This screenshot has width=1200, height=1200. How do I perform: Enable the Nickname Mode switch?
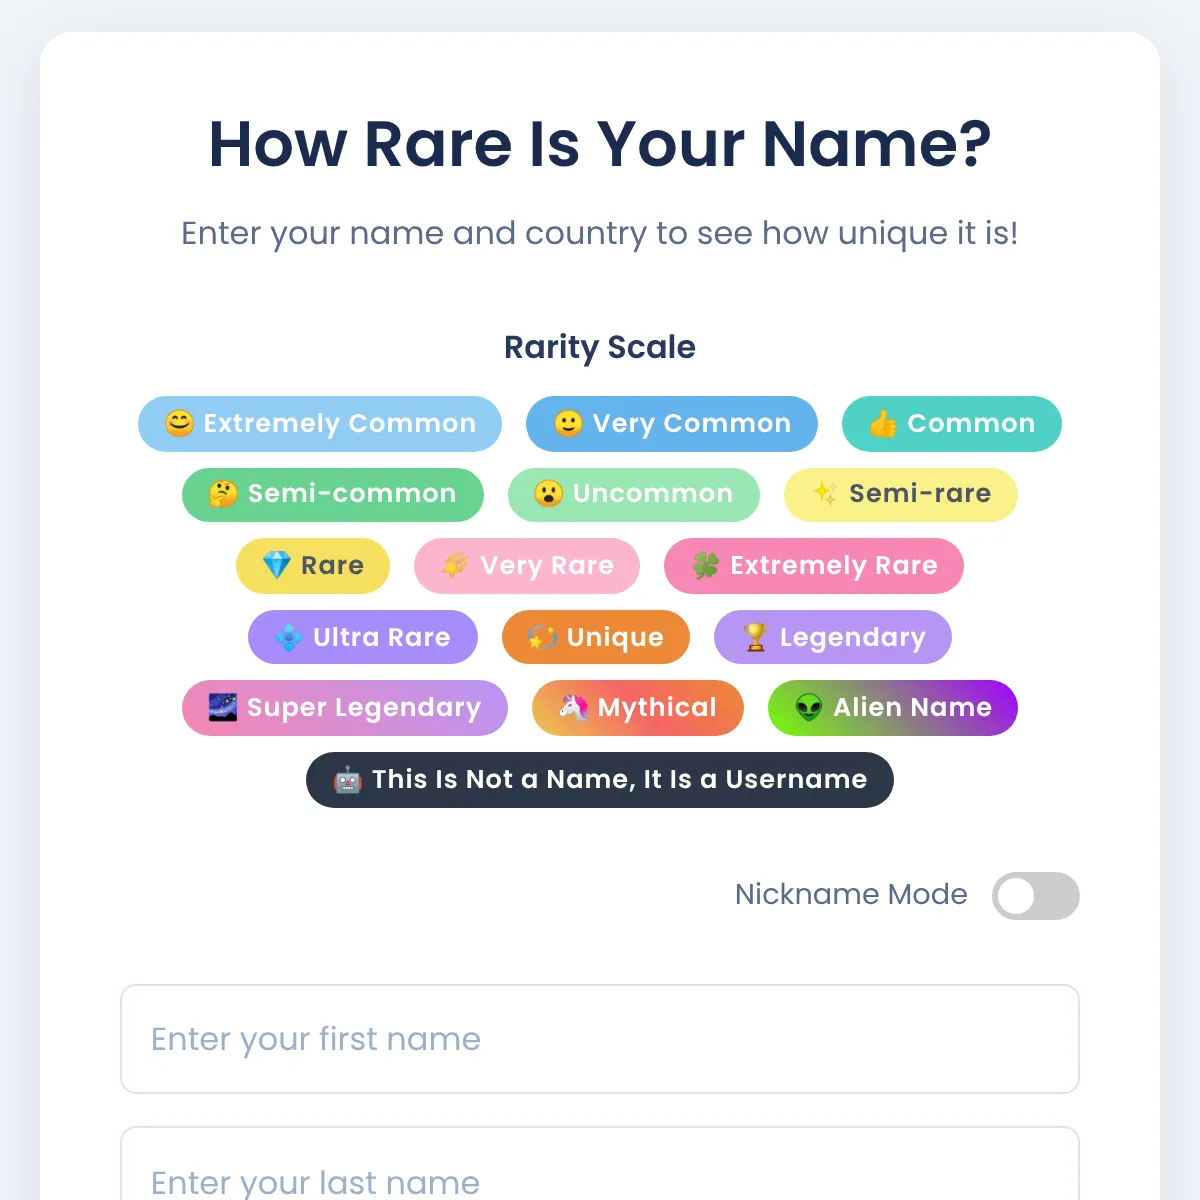(x=1035, y=896)
